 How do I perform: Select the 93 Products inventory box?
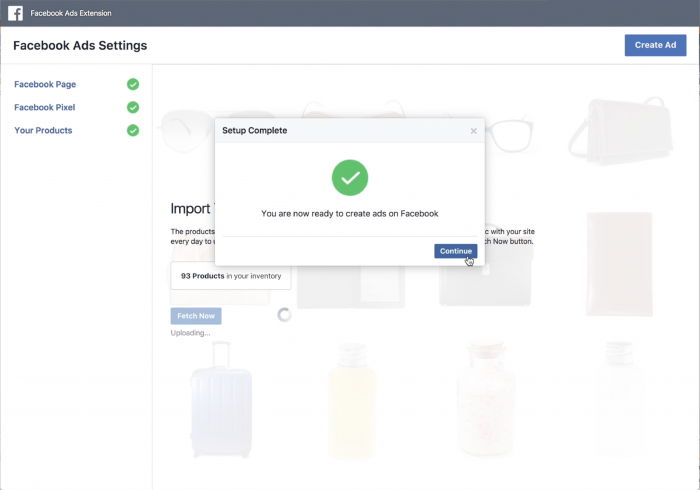coord(231,276)
